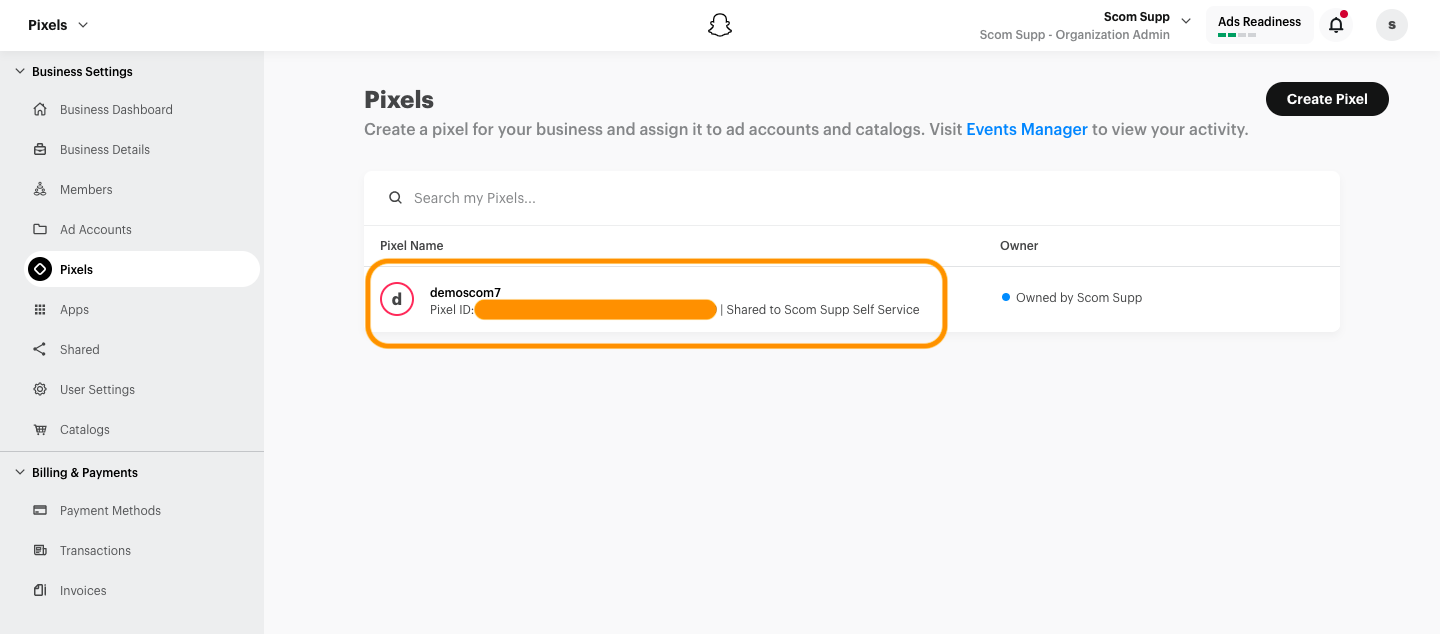
Task: Click the Catalogs cart icon
Action: 40,430
